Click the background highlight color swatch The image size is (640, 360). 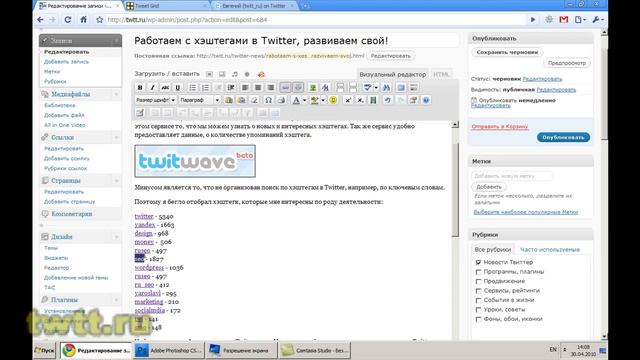(x=315, y=100)
